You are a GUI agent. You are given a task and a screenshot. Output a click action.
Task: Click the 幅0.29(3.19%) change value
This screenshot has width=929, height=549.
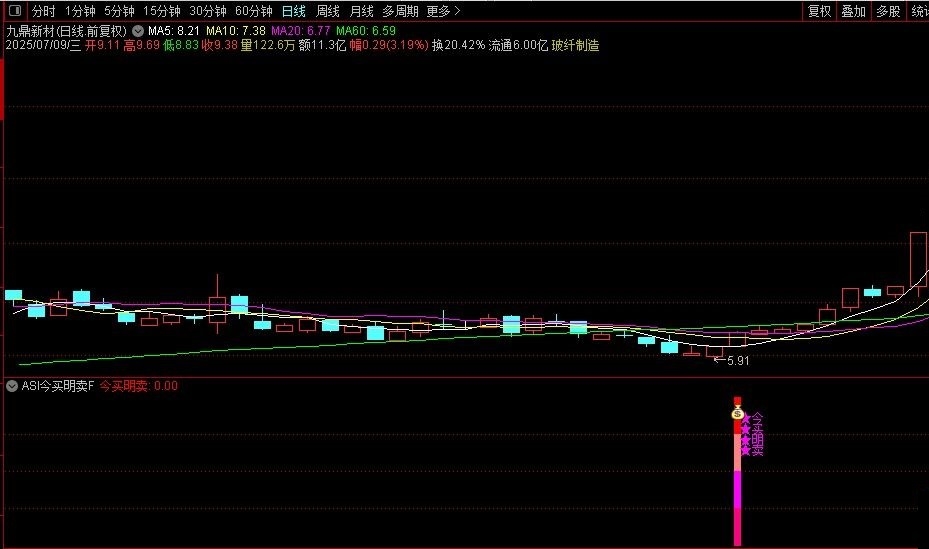pyautogui.click(x=389, y=46)
